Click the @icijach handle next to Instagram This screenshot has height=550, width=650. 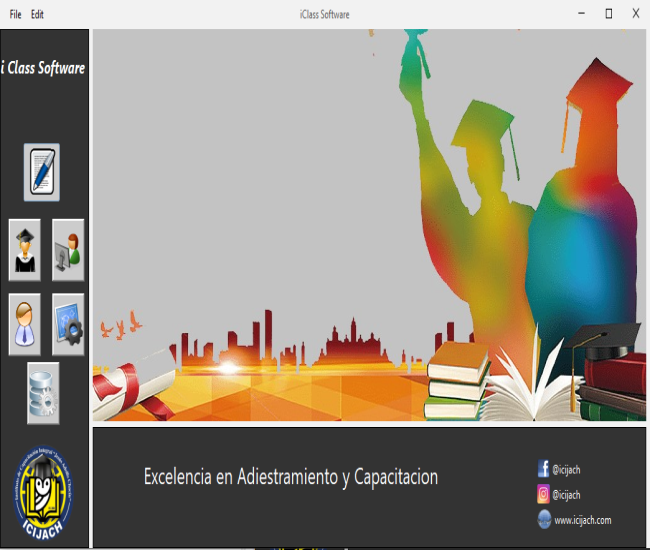(x=567, y=494)
